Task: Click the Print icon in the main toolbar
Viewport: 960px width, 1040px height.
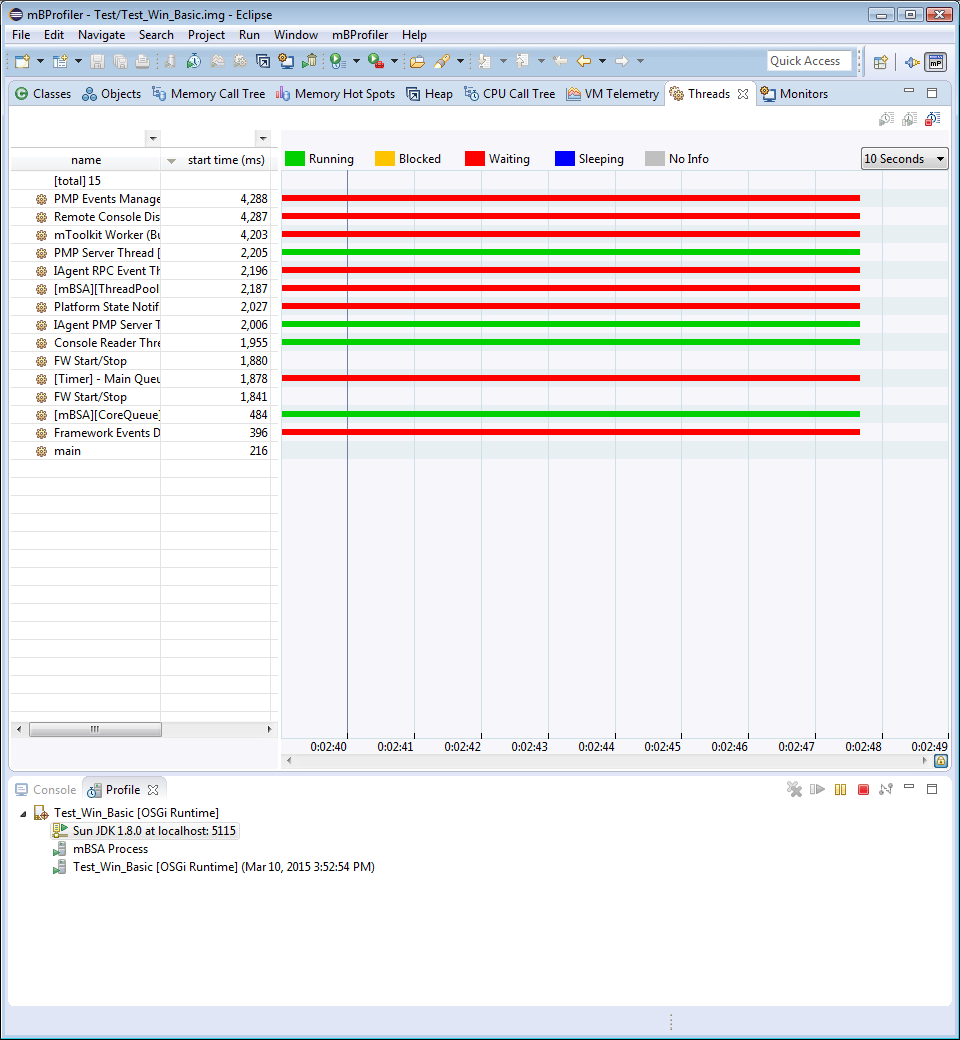Action: click(x=142, y=62)
